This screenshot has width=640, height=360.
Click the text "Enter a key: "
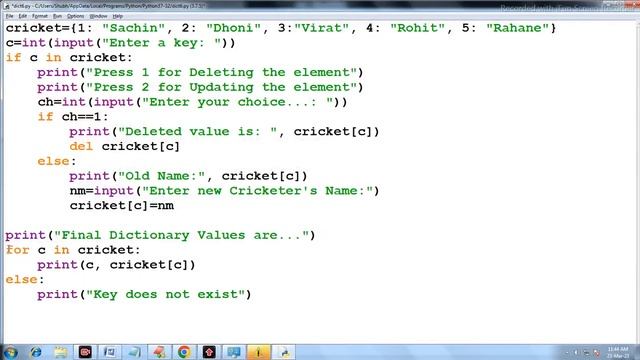click(162, 43)
